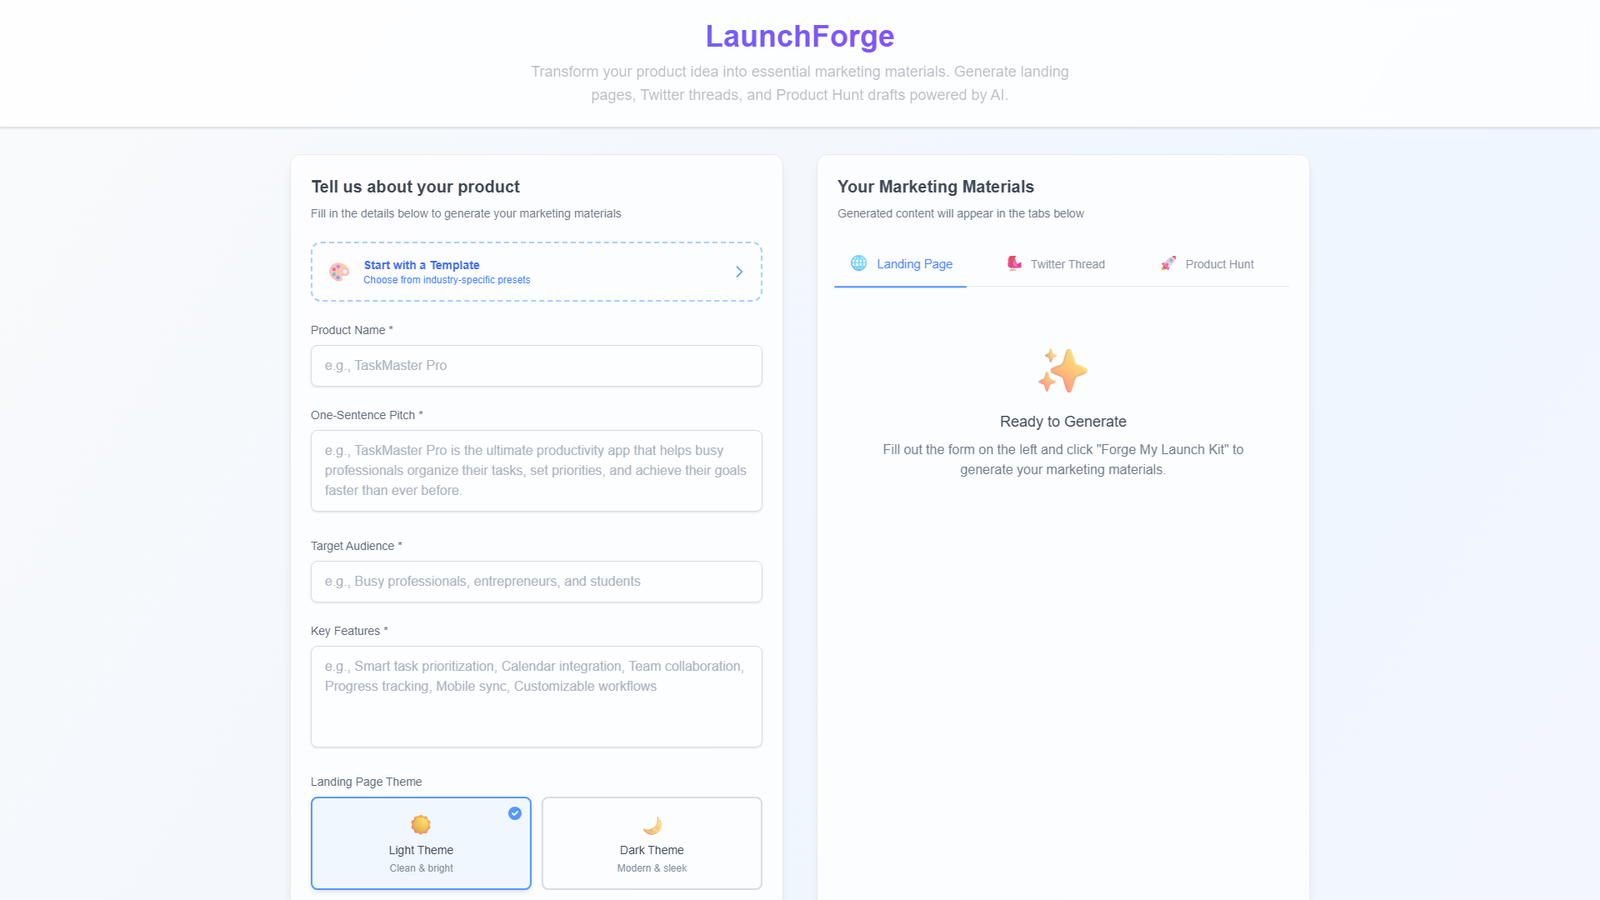Open Start with a Template
The image size is (1600, 900).
tap(536, 271)
